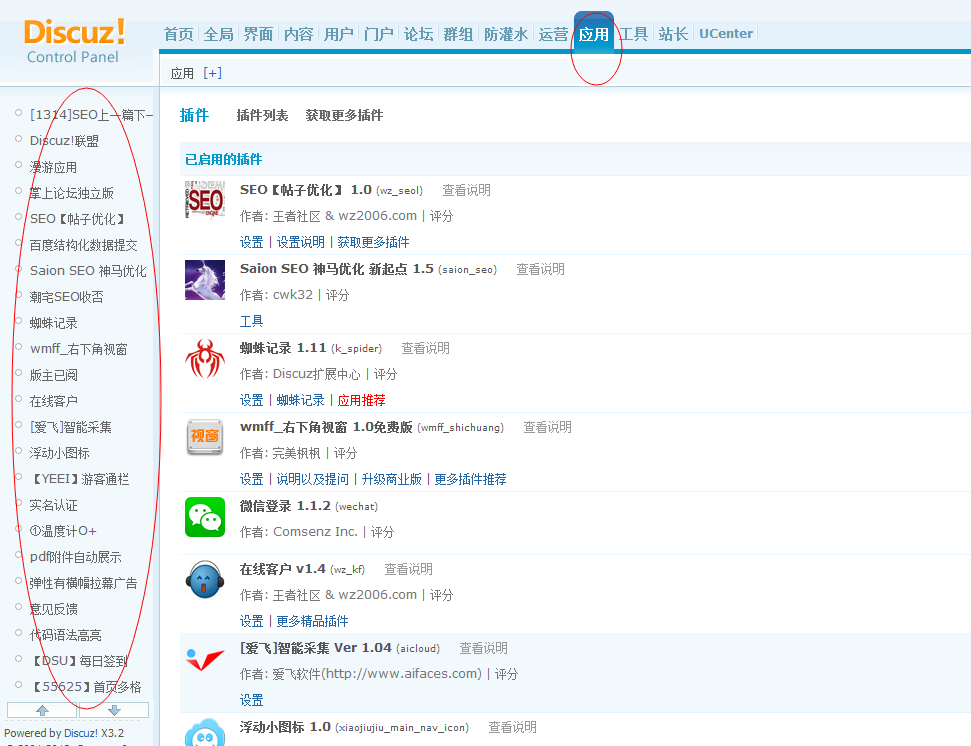This screenshot has width=971, height=746.
Task: Click the sidebar scroll-down arrow button
Action: tap(114, 710)
